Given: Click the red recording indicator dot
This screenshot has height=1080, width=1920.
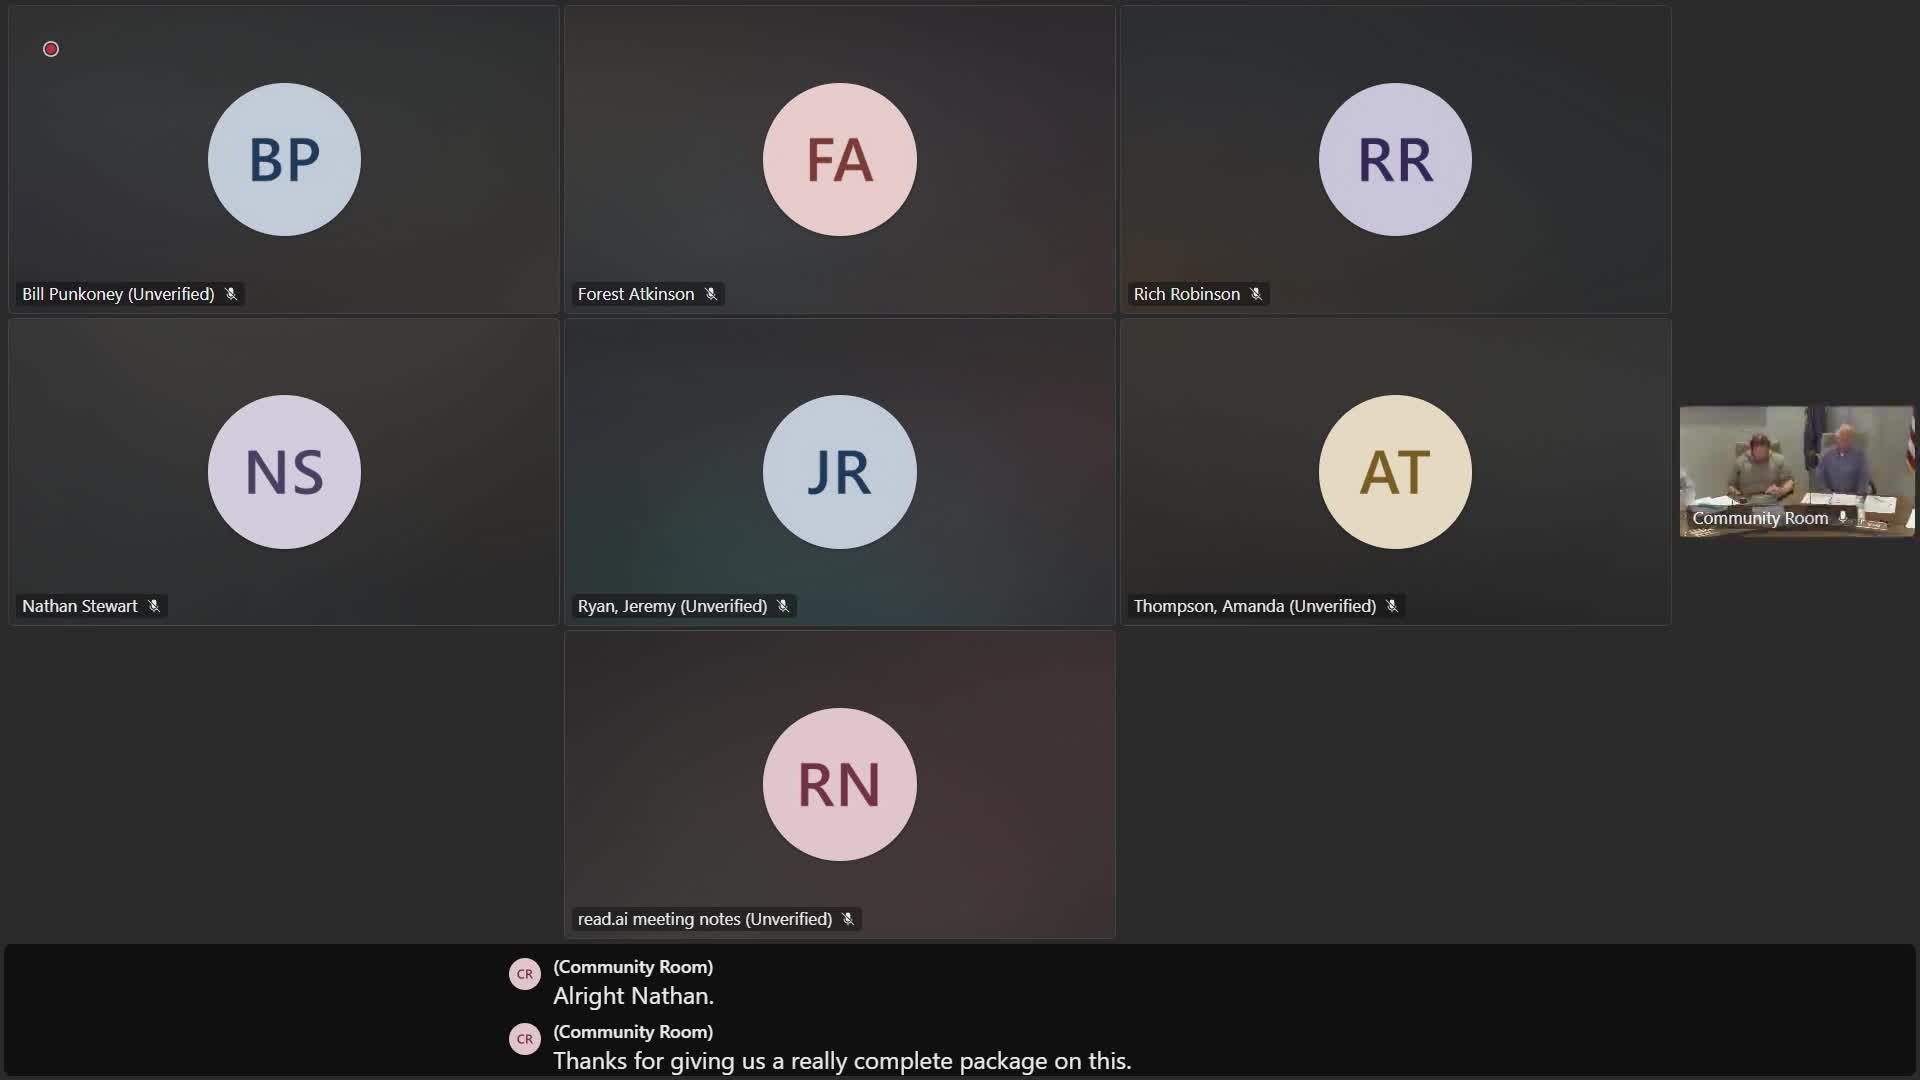Looking at the screenshot, I should pos(51,49).
